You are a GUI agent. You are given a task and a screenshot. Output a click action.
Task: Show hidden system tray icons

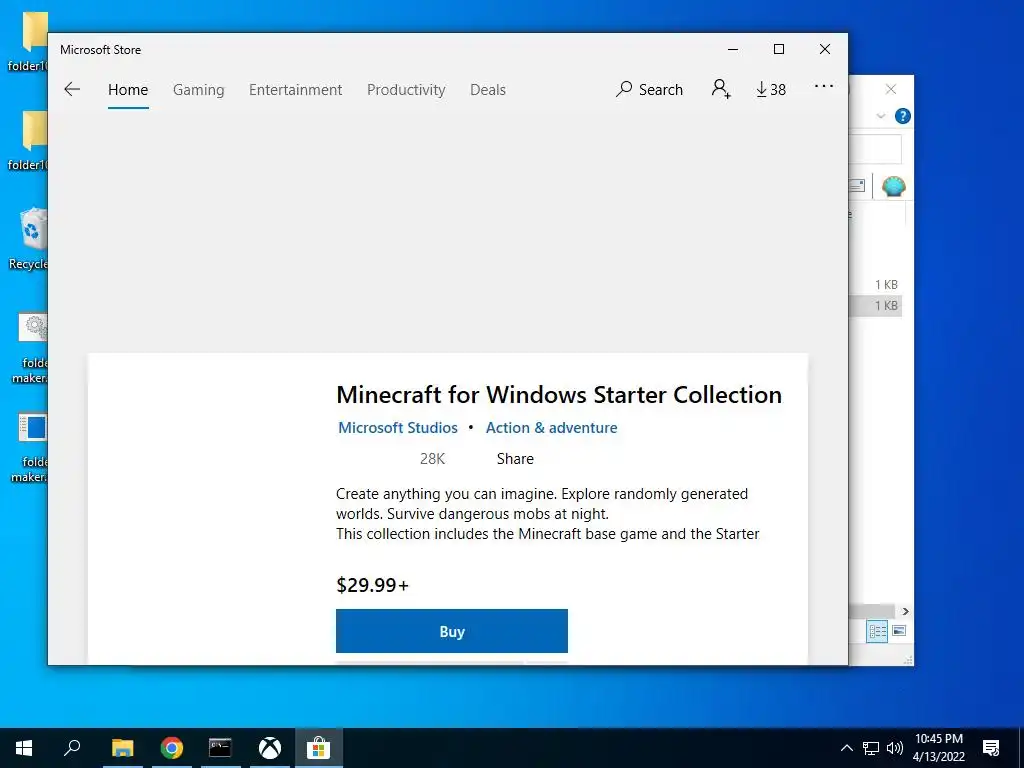(846, 748)
